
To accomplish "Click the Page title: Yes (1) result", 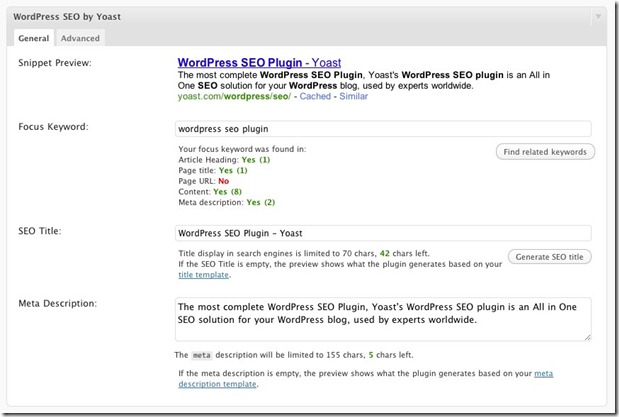I will (213, 170).
